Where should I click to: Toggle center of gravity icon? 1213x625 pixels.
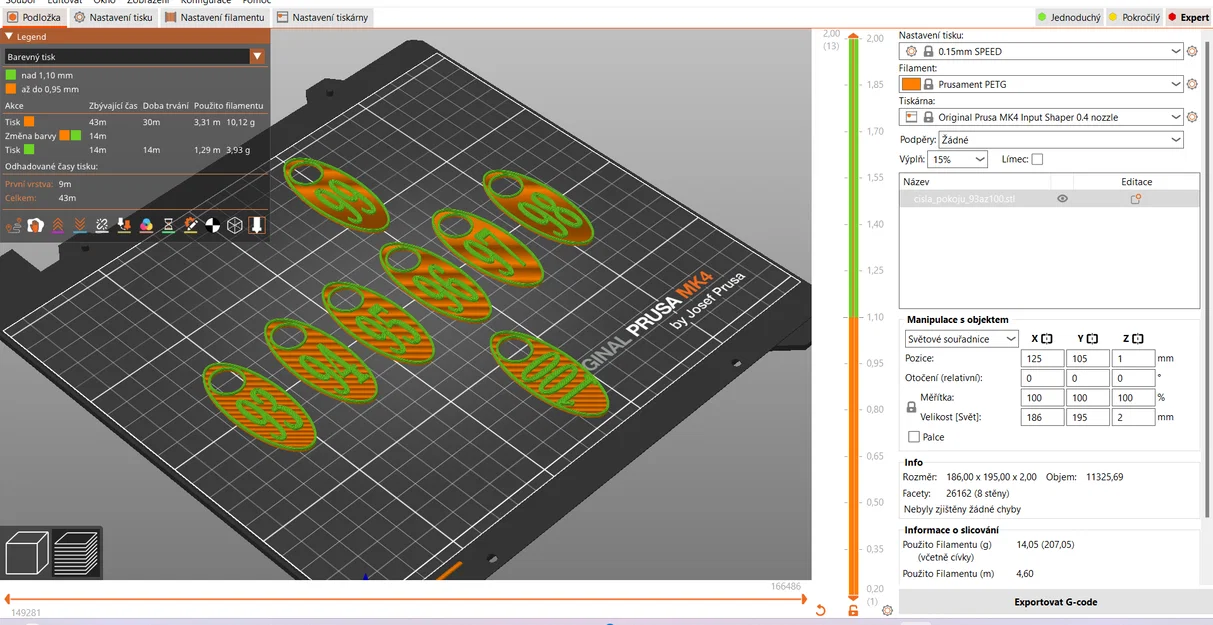(212, 225)
